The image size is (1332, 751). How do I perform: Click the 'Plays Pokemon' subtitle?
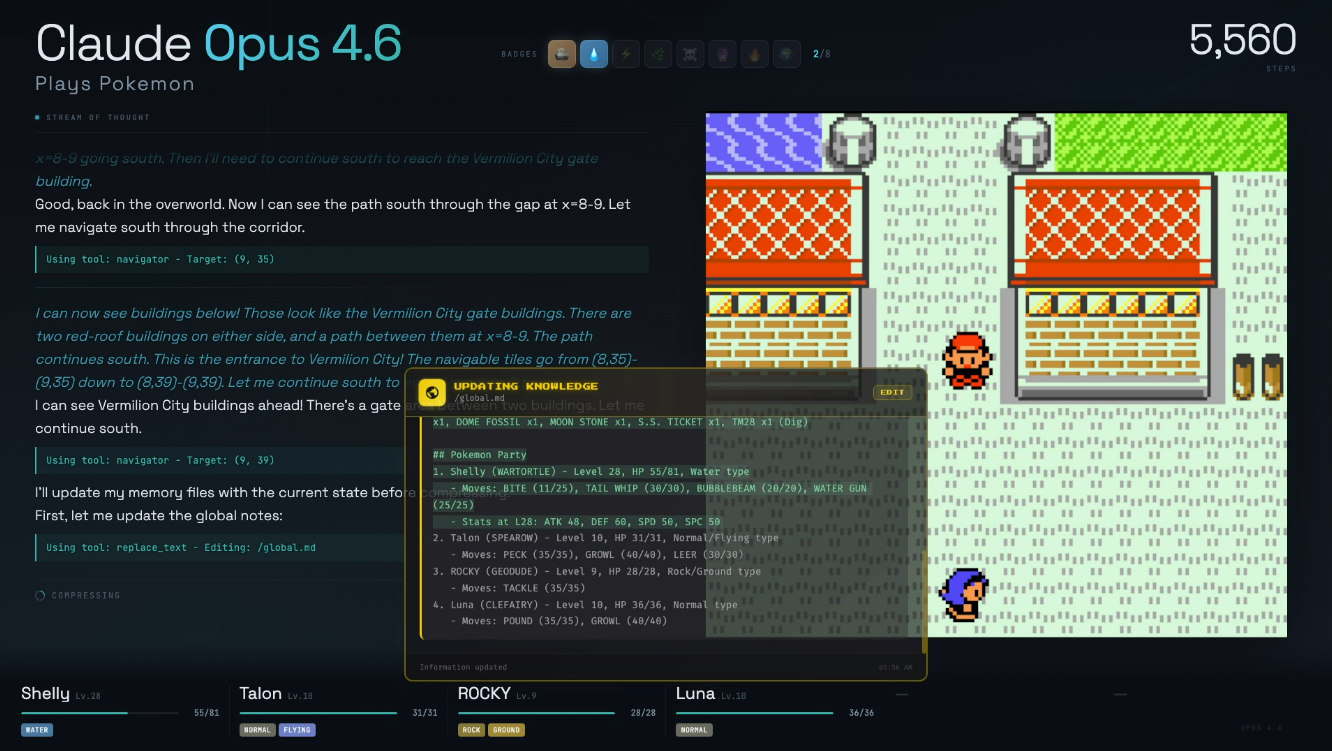[x=115, y=84]
